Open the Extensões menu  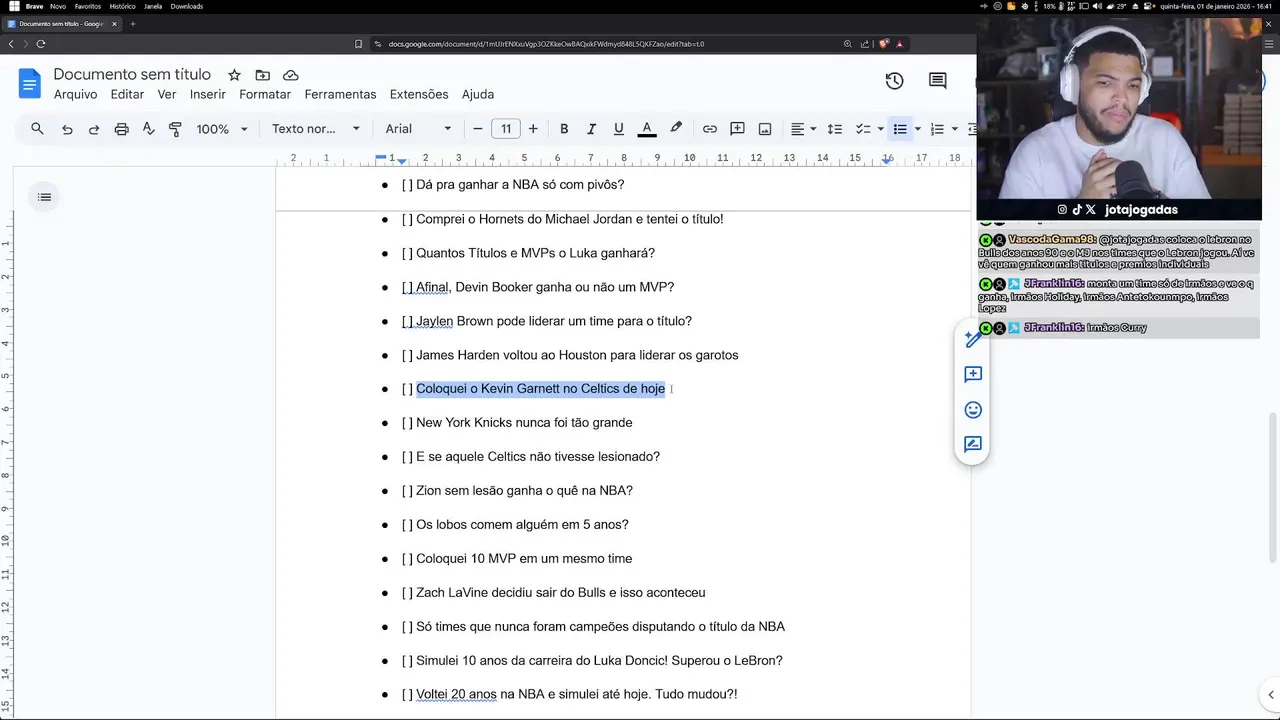[419, 94]
